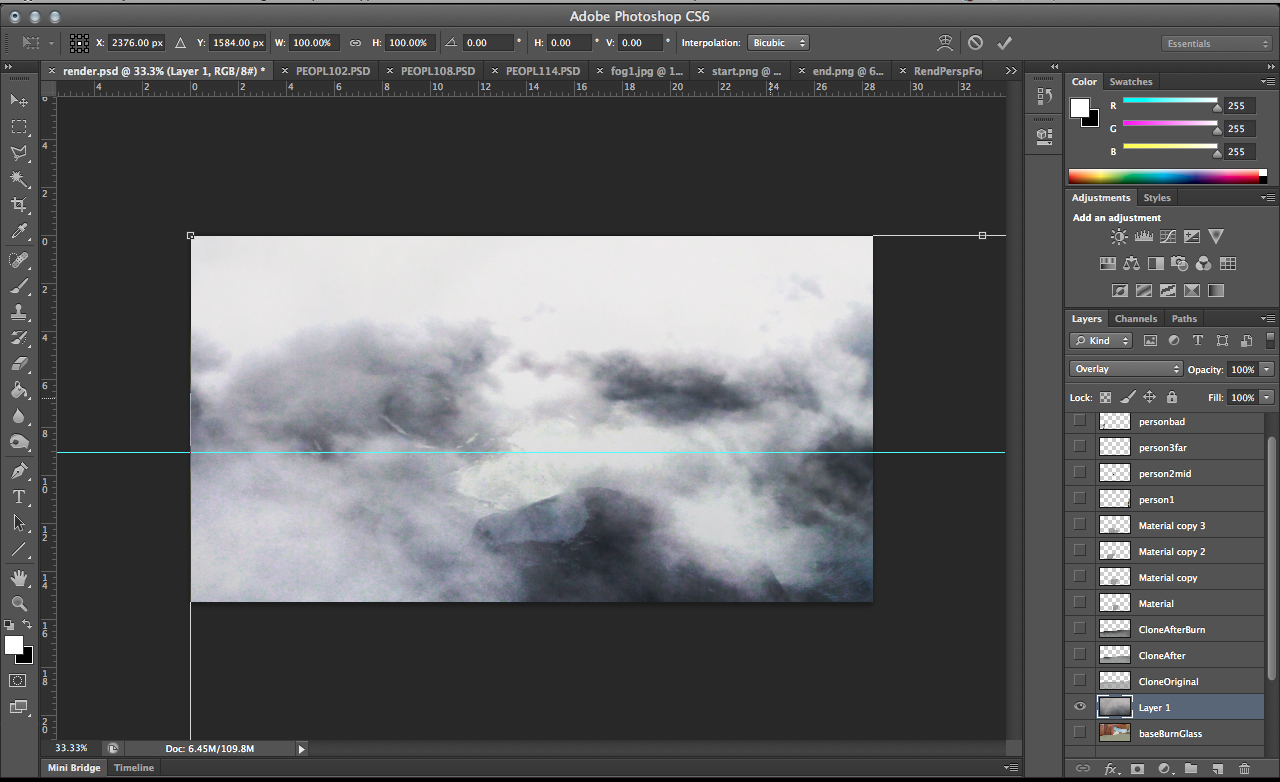The width and height of the screenshot is (1280, 782).
Task: Cancel the transform
Action: pos(975,43)
